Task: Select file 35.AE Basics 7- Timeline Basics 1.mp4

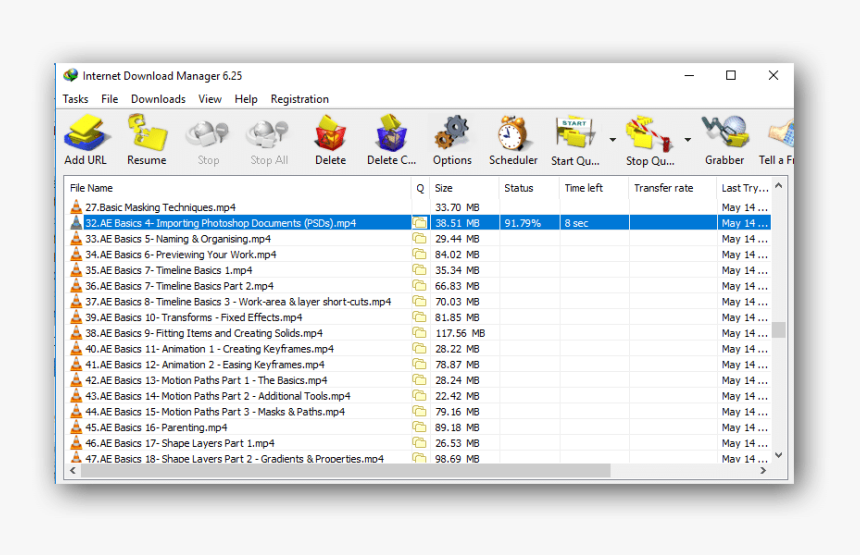Action: click(168, 270)
